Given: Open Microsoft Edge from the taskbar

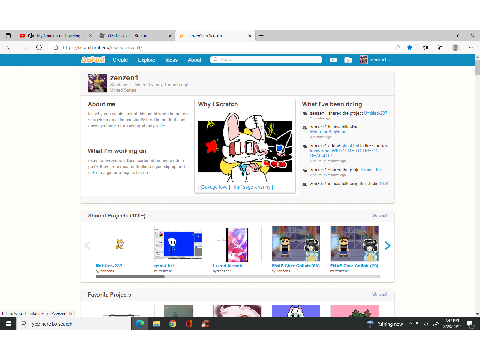Looking at the screenshot, I should coord(140,324).
